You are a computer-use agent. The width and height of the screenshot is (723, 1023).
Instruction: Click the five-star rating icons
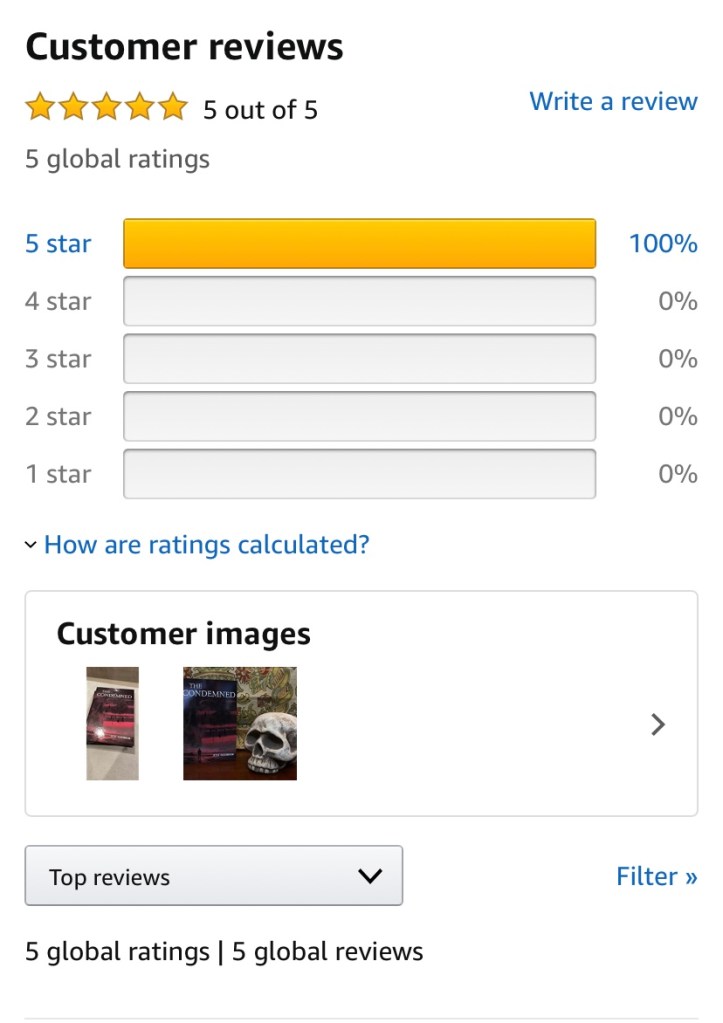pyautogui.click(x=106, y=107)
